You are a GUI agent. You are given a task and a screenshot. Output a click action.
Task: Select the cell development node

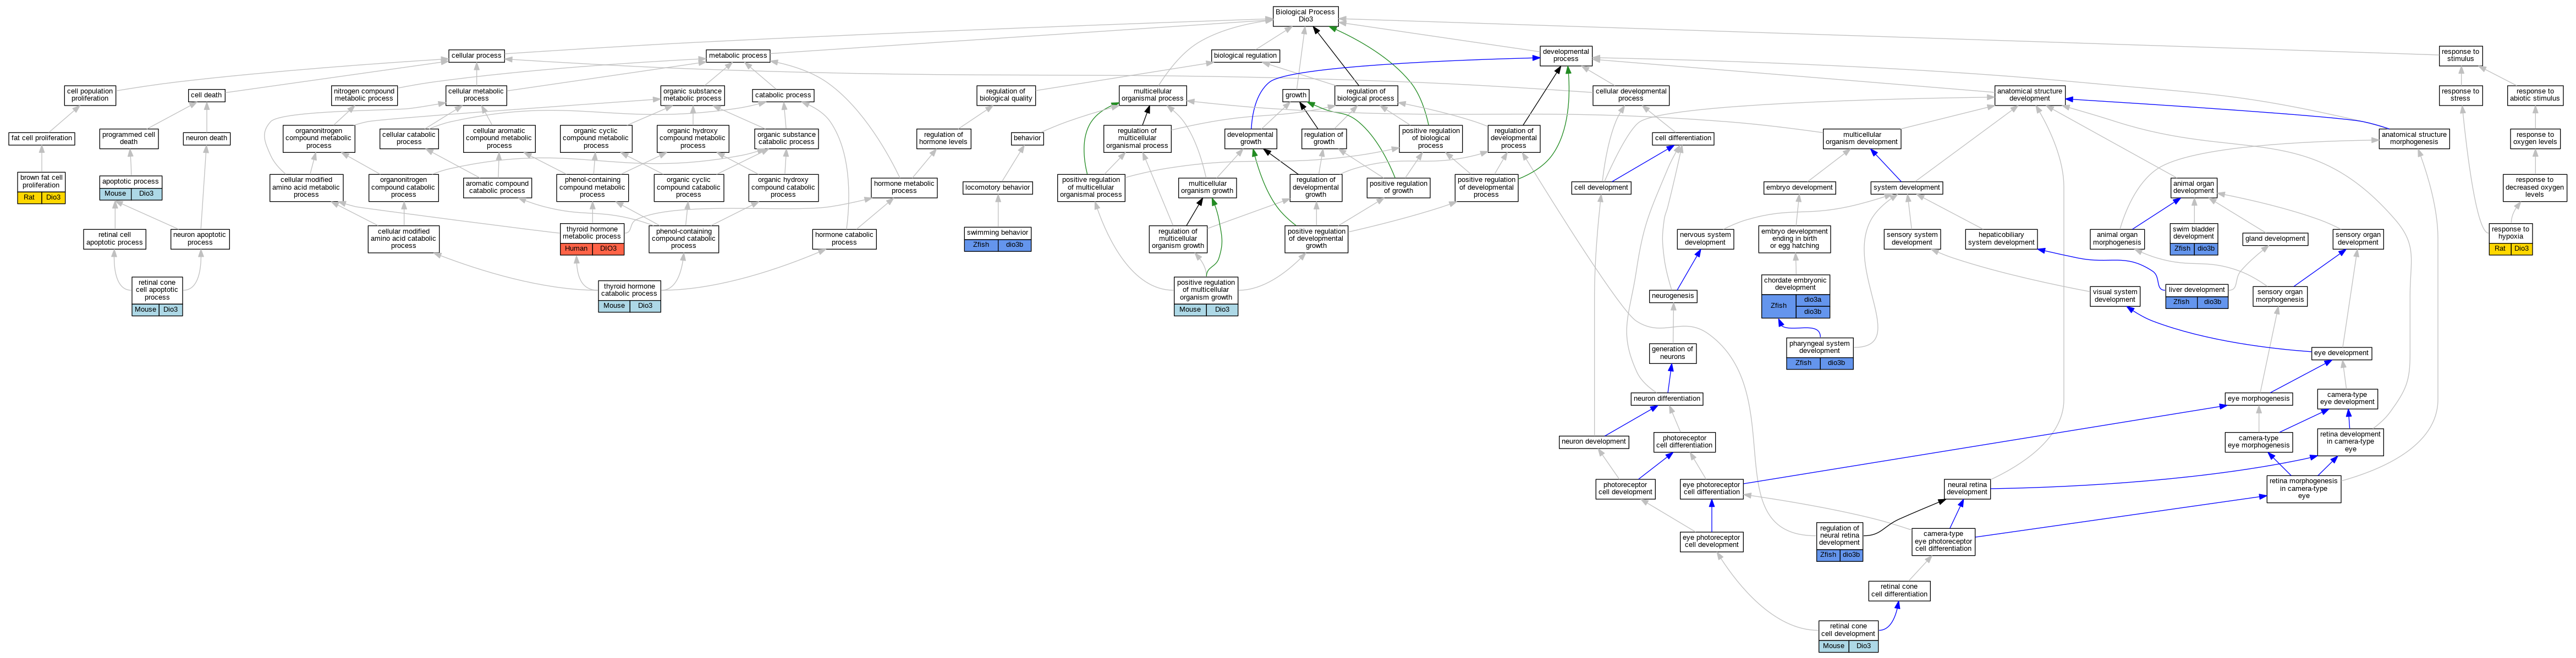(x=1600, y=188)
